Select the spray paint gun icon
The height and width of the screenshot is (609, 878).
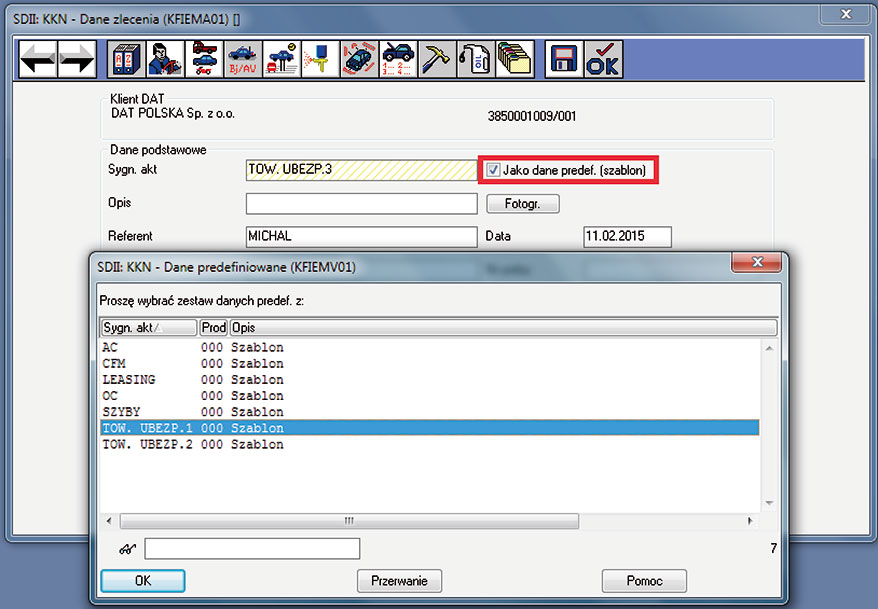(x=319, y=59)
